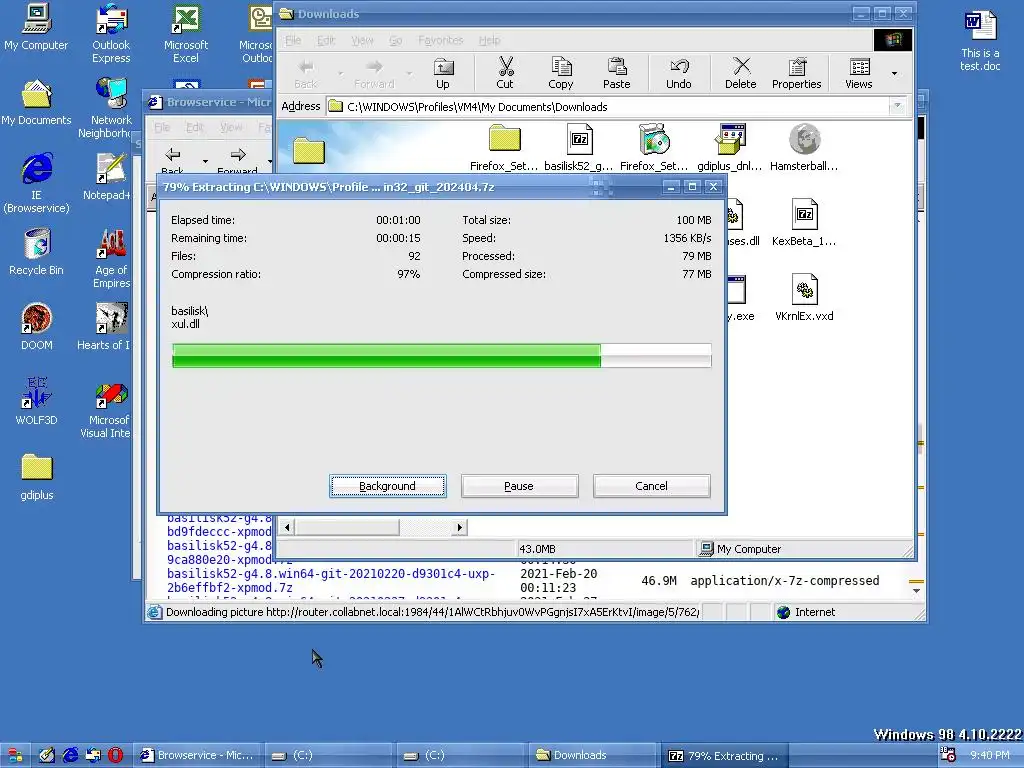Image resolution: width=1024 pixels, height=768 pixels.
Task: Click basilisk52-g4.8.win64-git-20210220 download link
Action: [330, 581]
